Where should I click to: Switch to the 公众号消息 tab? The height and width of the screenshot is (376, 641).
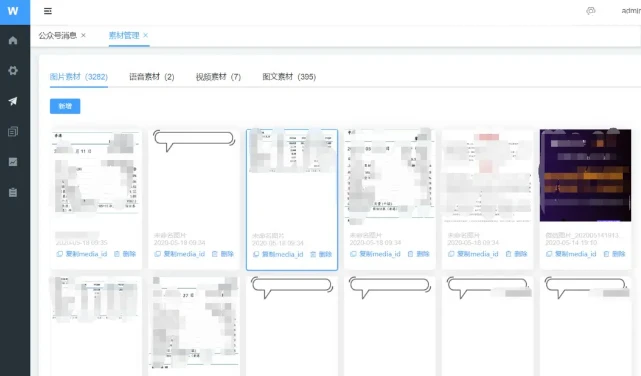click(58, 36)
